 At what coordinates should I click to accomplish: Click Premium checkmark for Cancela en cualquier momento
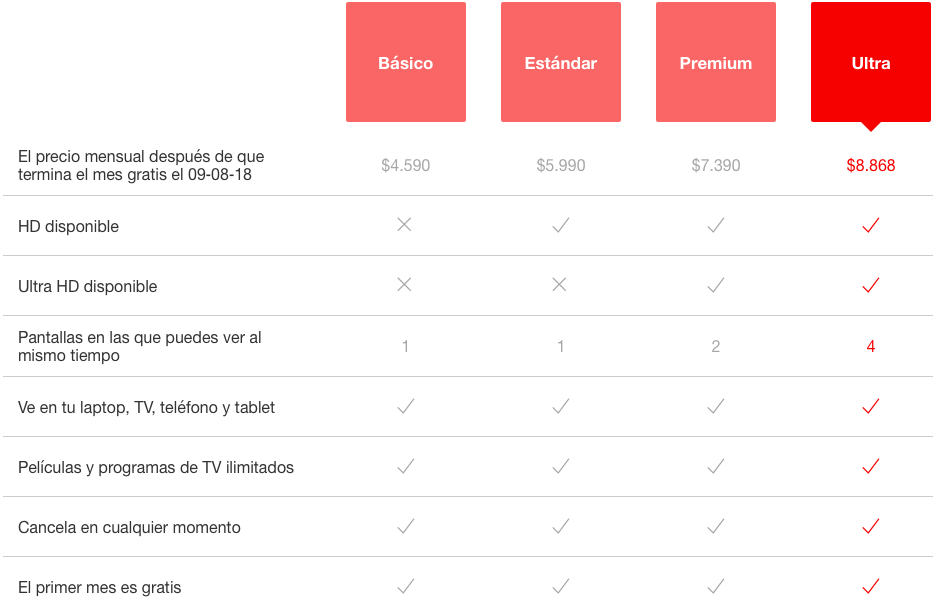click(715, 526)
